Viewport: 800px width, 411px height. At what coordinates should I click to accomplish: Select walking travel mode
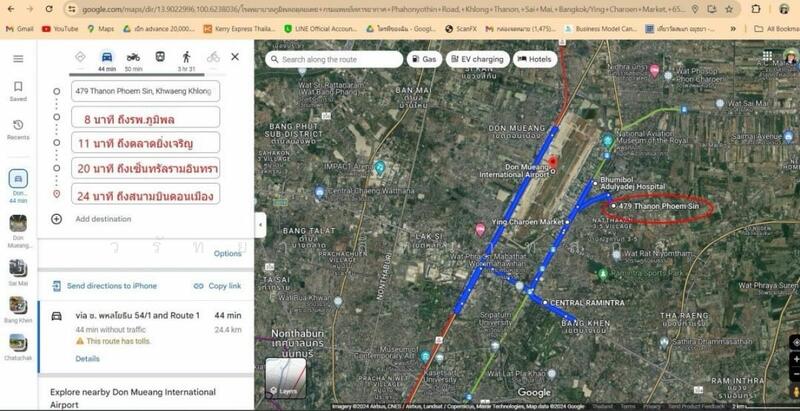point(186,57)
